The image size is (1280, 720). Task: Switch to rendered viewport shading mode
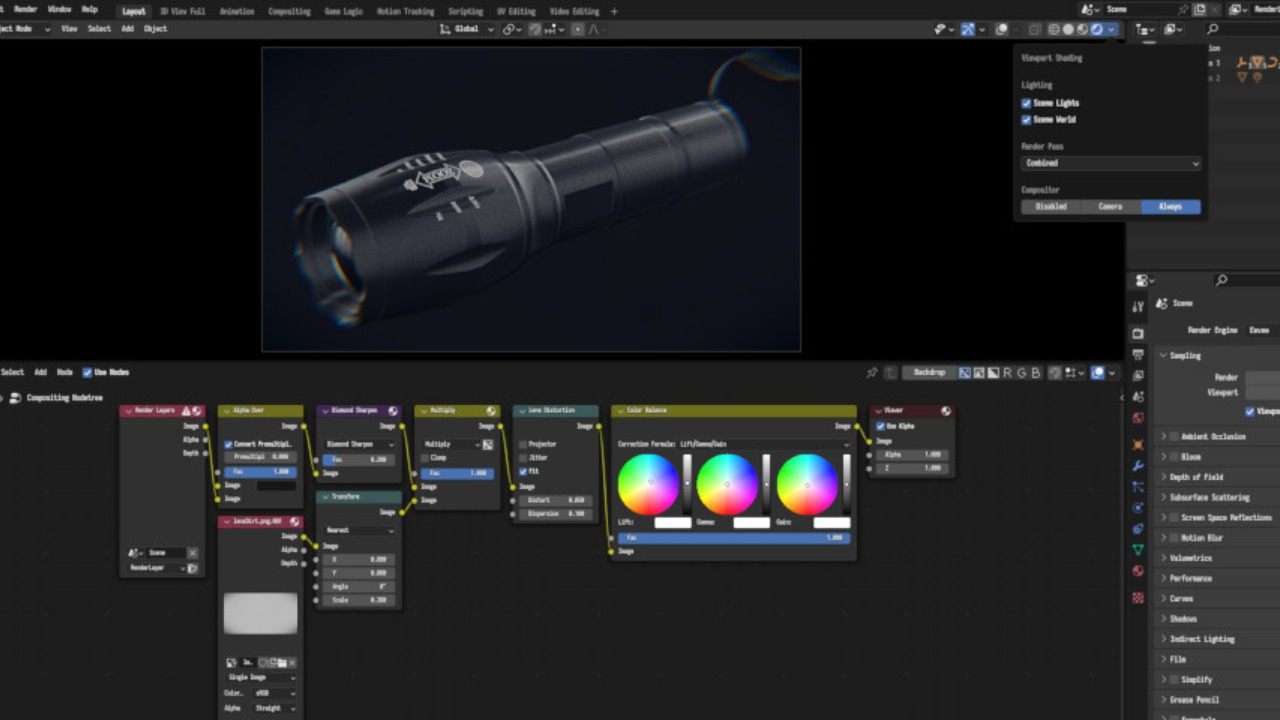pos(1097,29)
